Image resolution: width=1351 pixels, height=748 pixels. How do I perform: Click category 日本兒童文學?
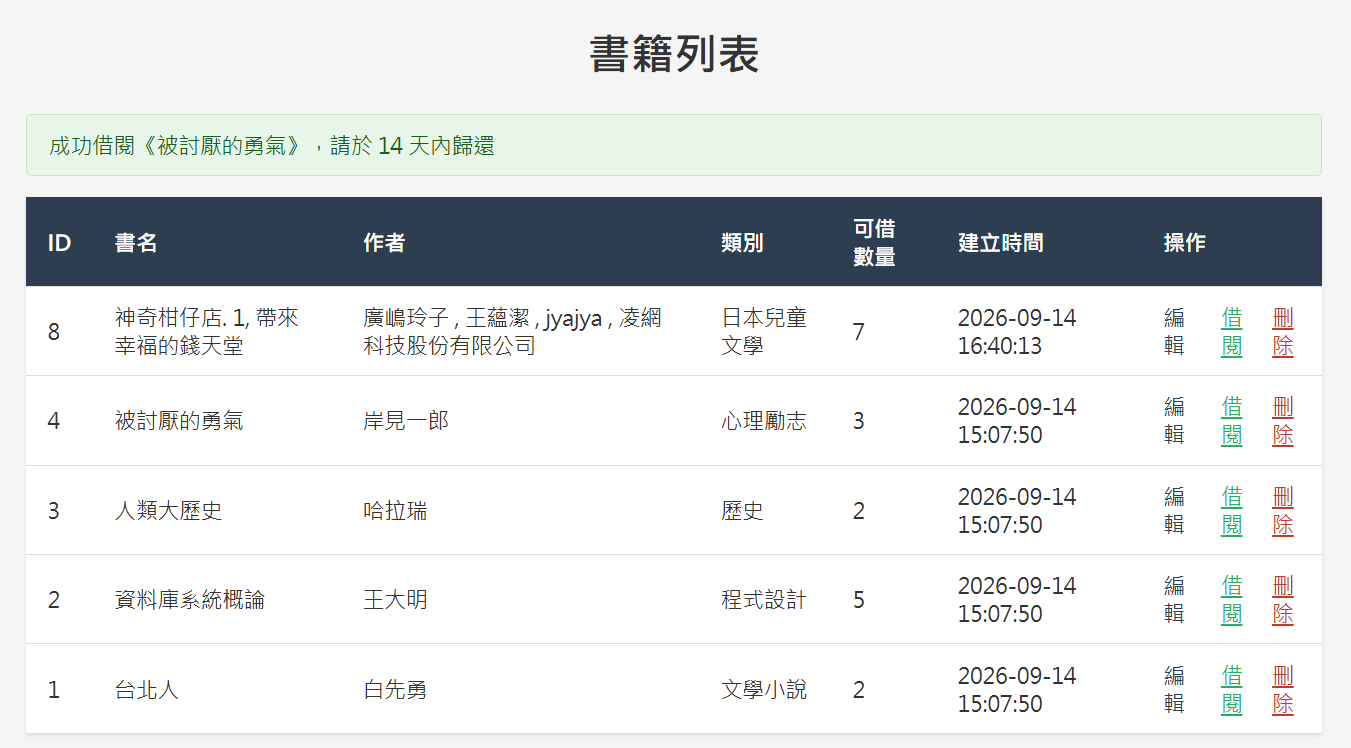[764, 332]
